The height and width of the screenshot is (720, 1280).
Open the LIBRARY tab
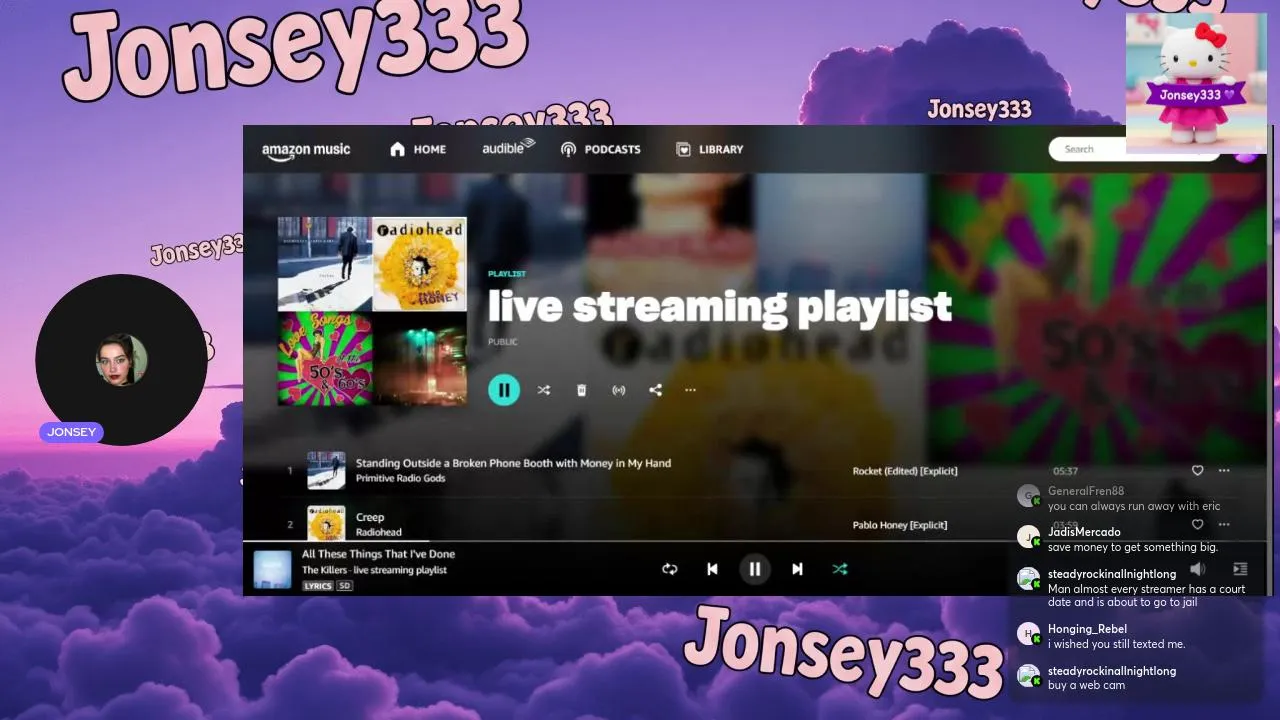pos(710,149)
